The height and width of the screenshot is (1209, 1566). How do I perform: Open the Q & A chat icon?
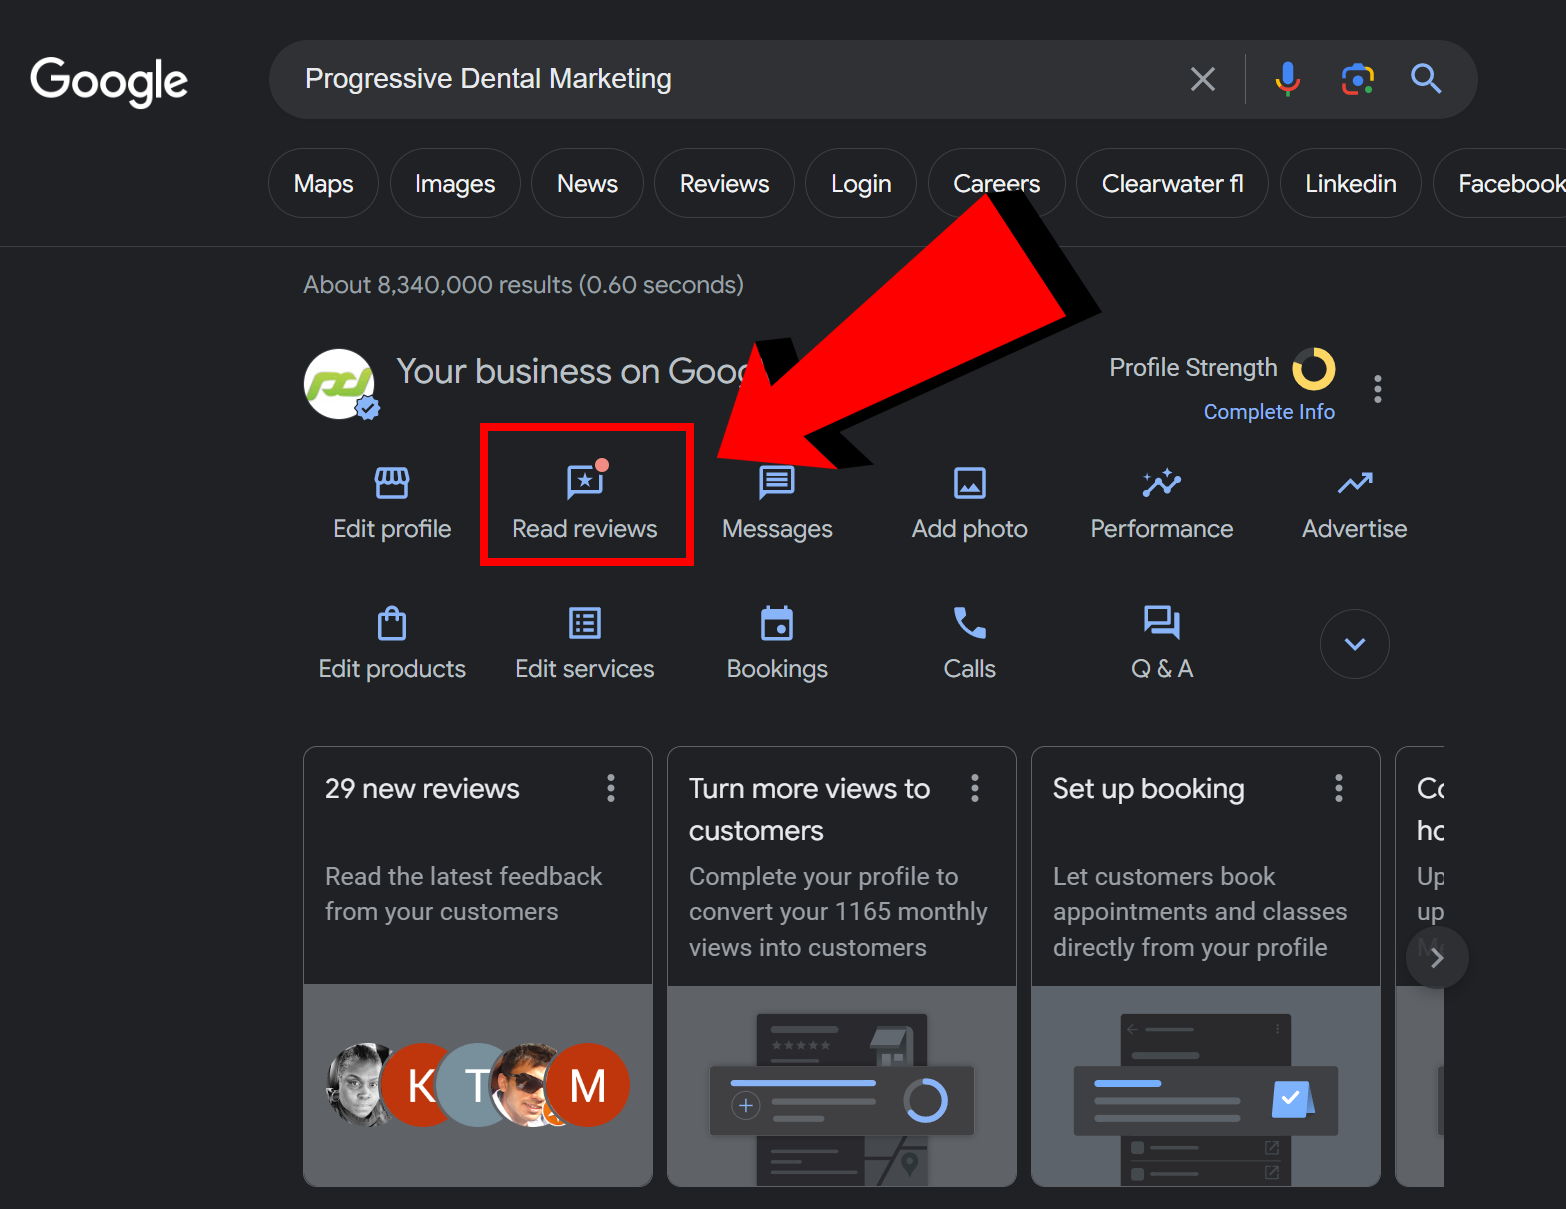(x=1162, y=623)
